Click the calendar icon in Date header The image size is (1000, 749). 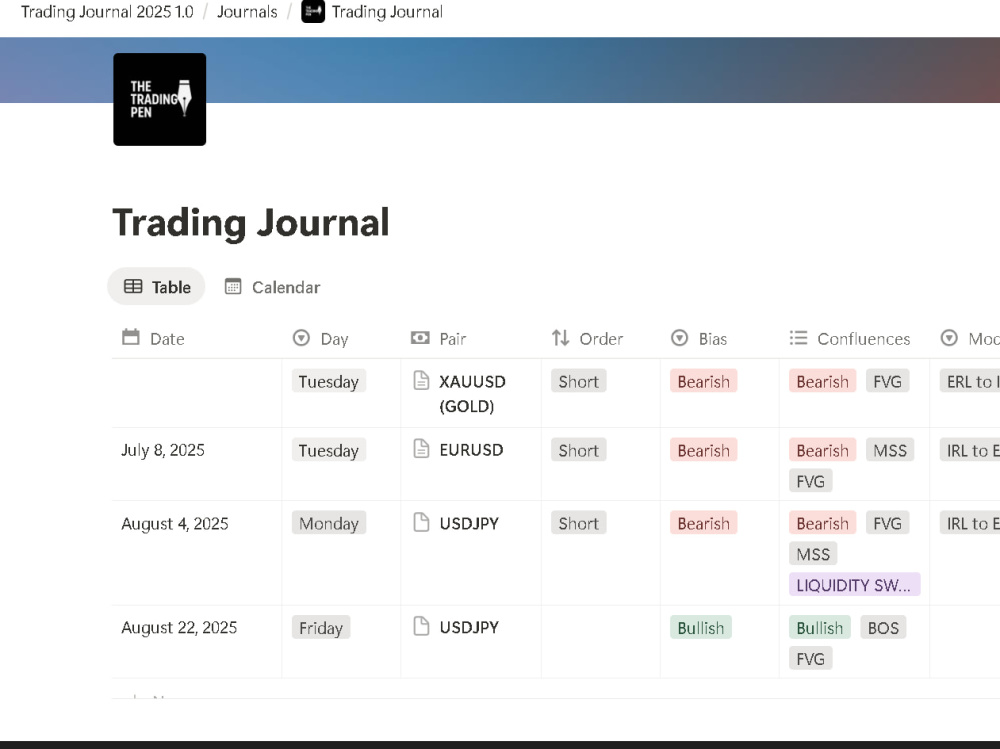[131, 337]
